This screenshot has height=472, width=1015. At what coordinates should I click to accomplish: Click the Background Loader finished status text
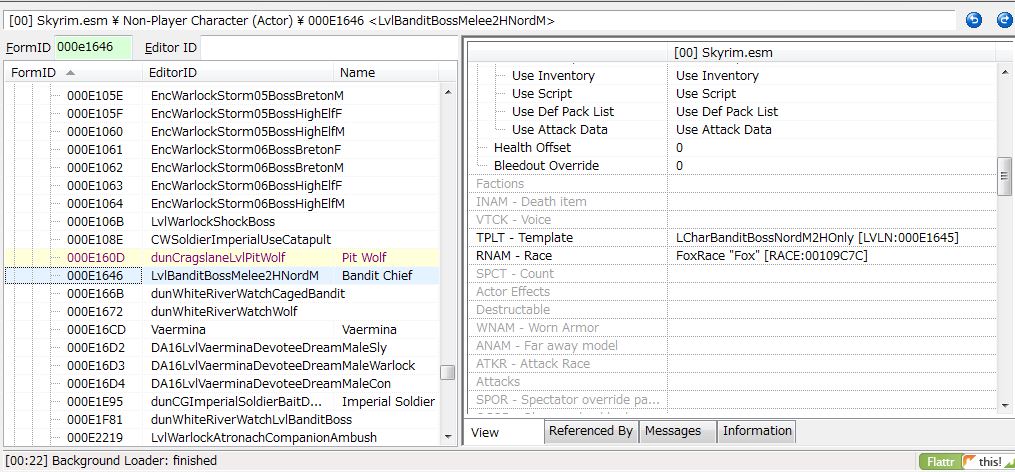[111, 461]
